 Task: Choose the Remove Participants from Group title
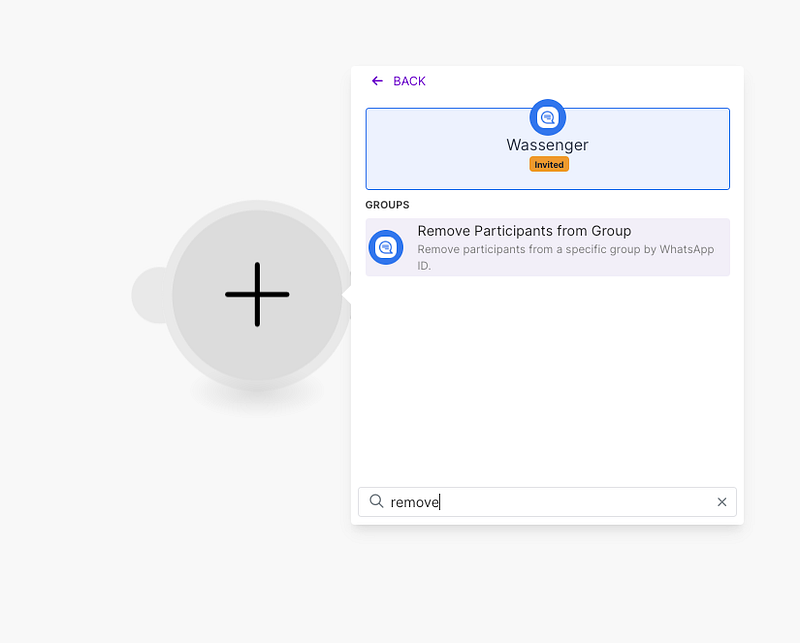524,231
